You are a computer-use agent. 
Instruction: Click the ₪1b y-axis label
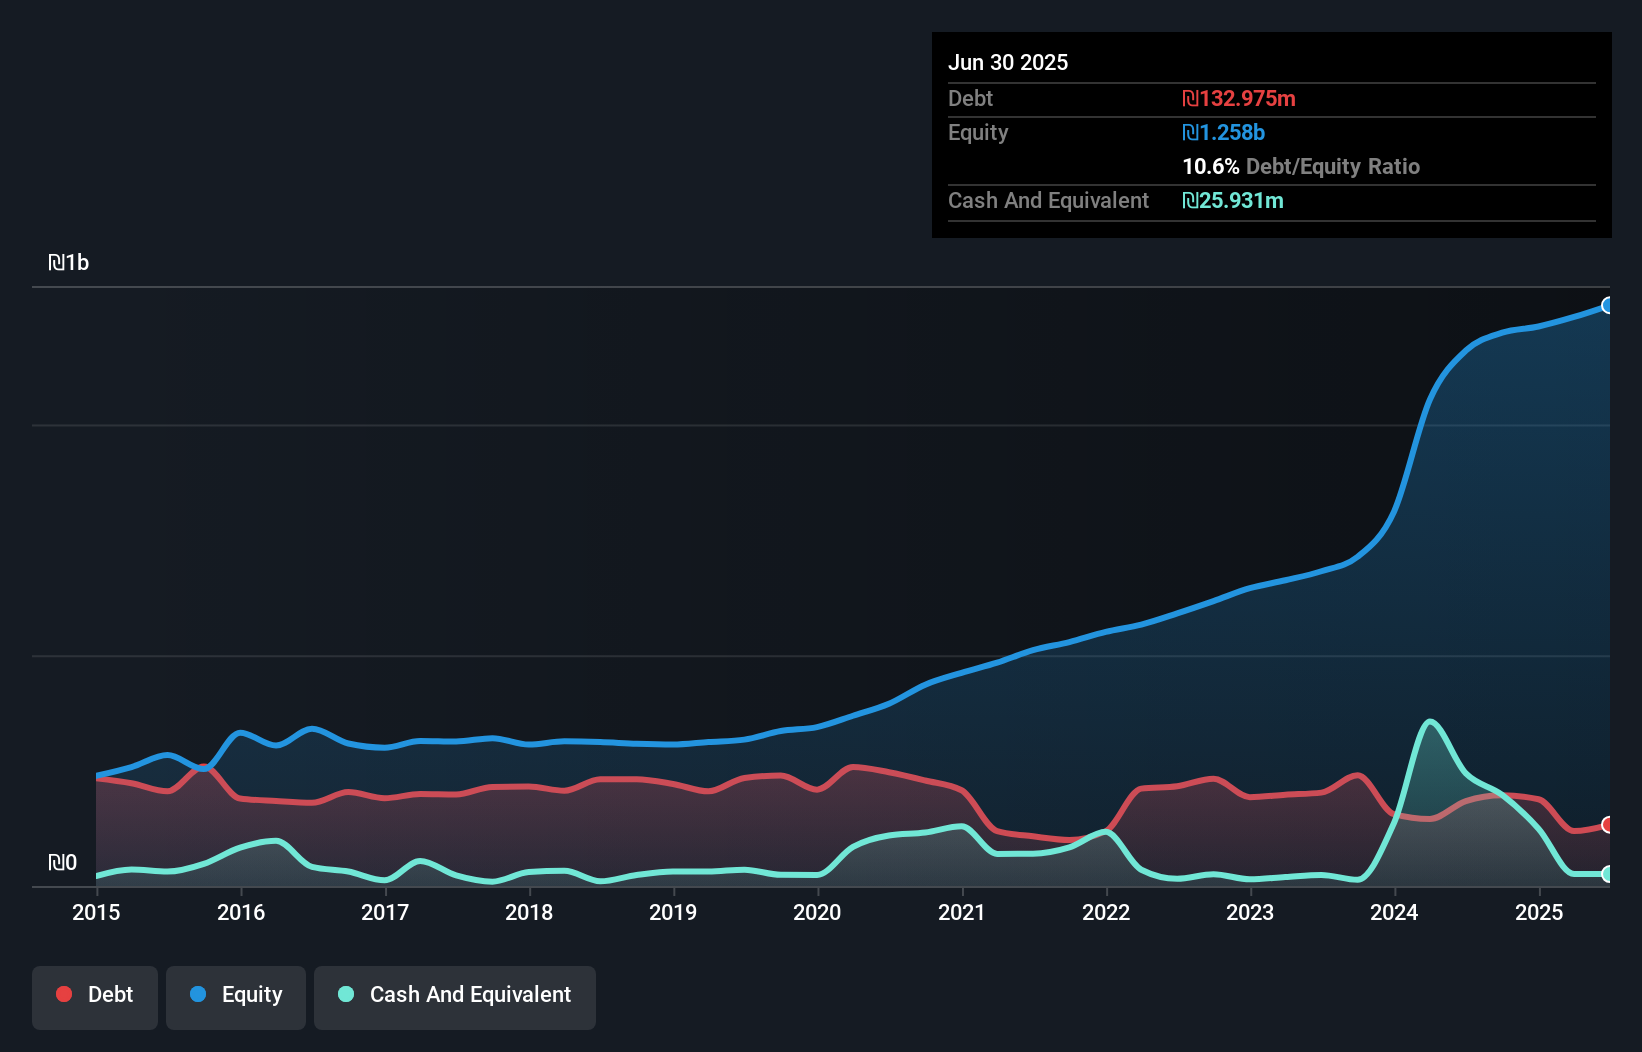69,263
